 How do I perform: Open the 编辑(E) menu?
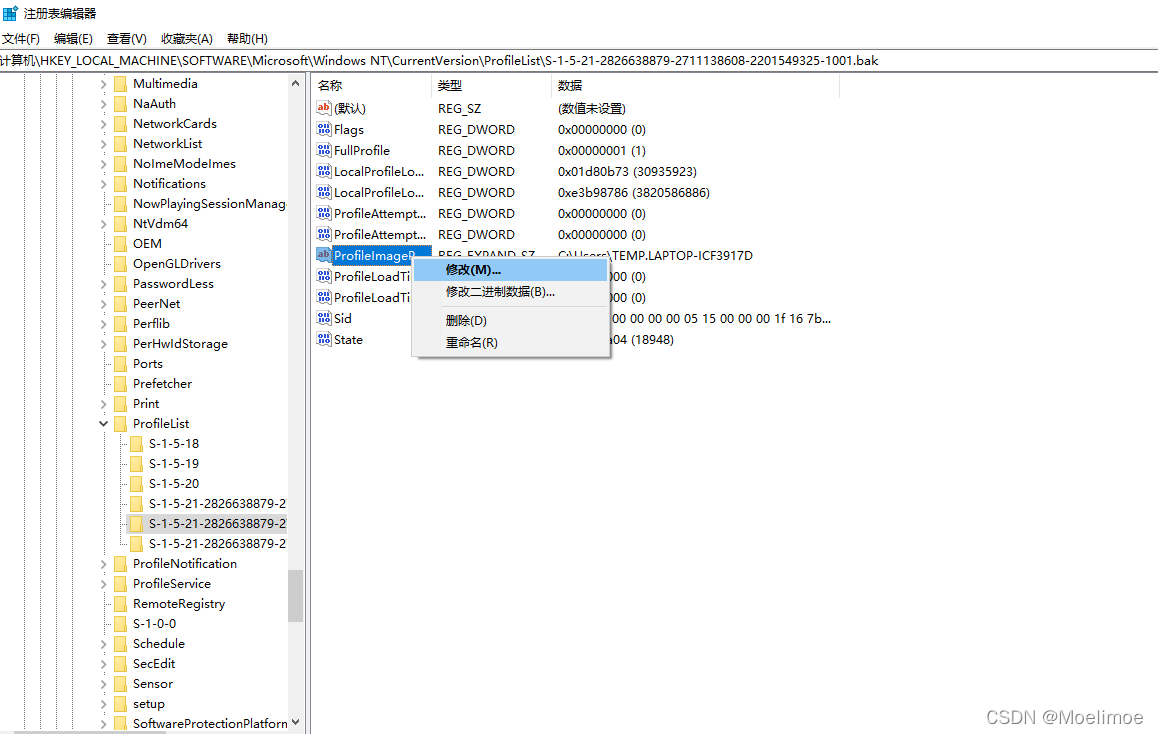point(73,38)
